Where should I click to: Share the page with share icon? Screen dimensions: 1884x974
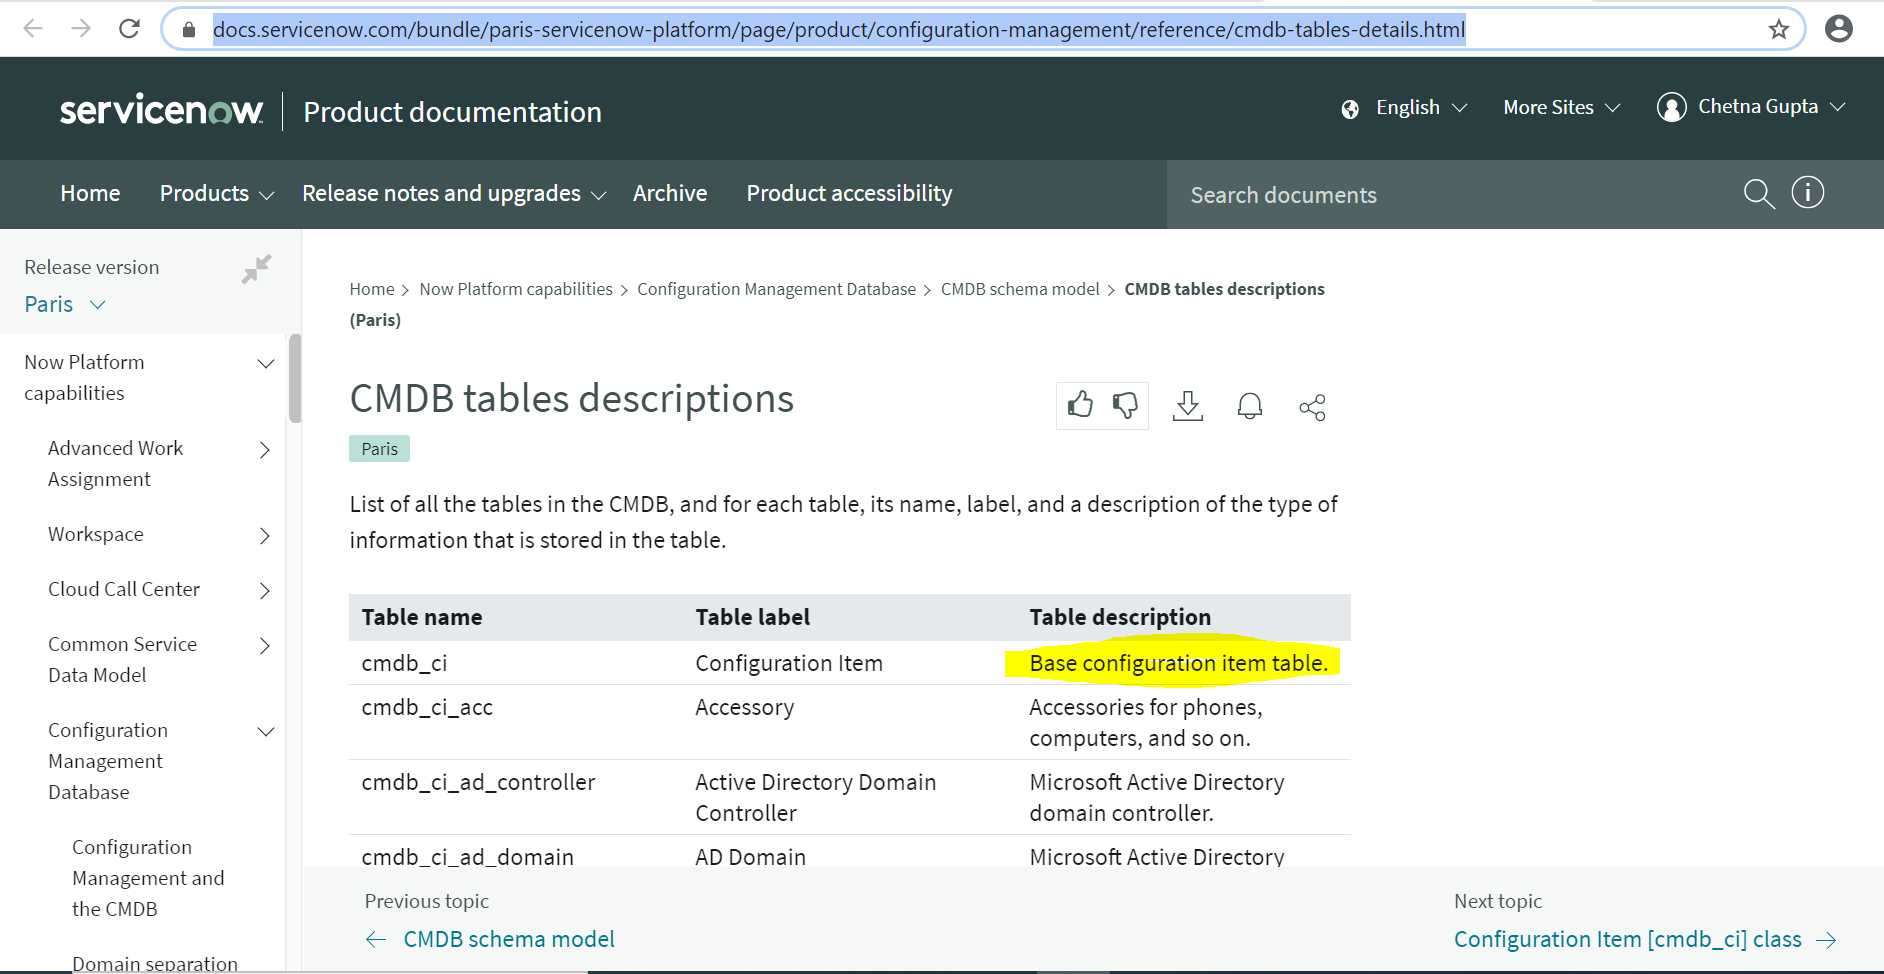[x=1312, y=407]
